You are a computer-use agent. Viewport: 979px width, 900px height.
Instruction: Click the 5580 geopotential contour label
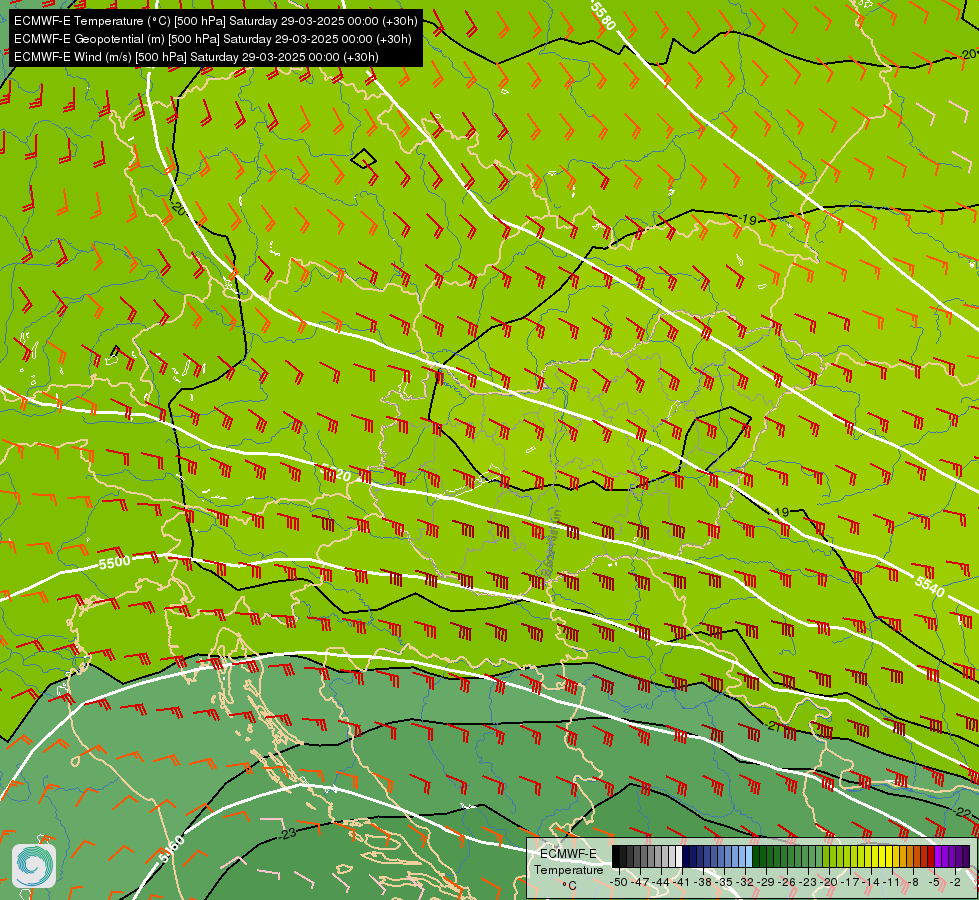point(603,16)
